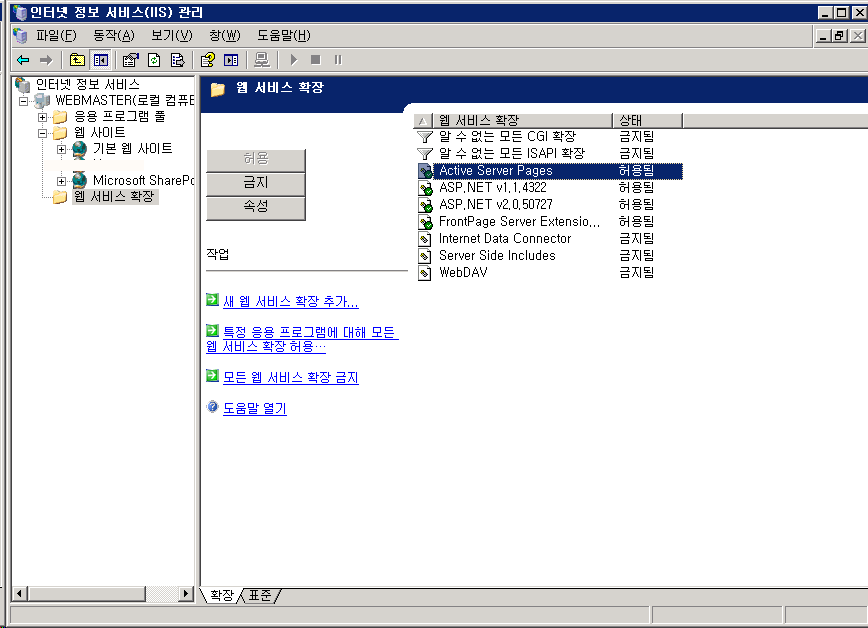The height and width of the screenshot is (628, 868).
Task: Click the 모든 웹 서비스 확장 금지 link
Action: click(291, 377)
